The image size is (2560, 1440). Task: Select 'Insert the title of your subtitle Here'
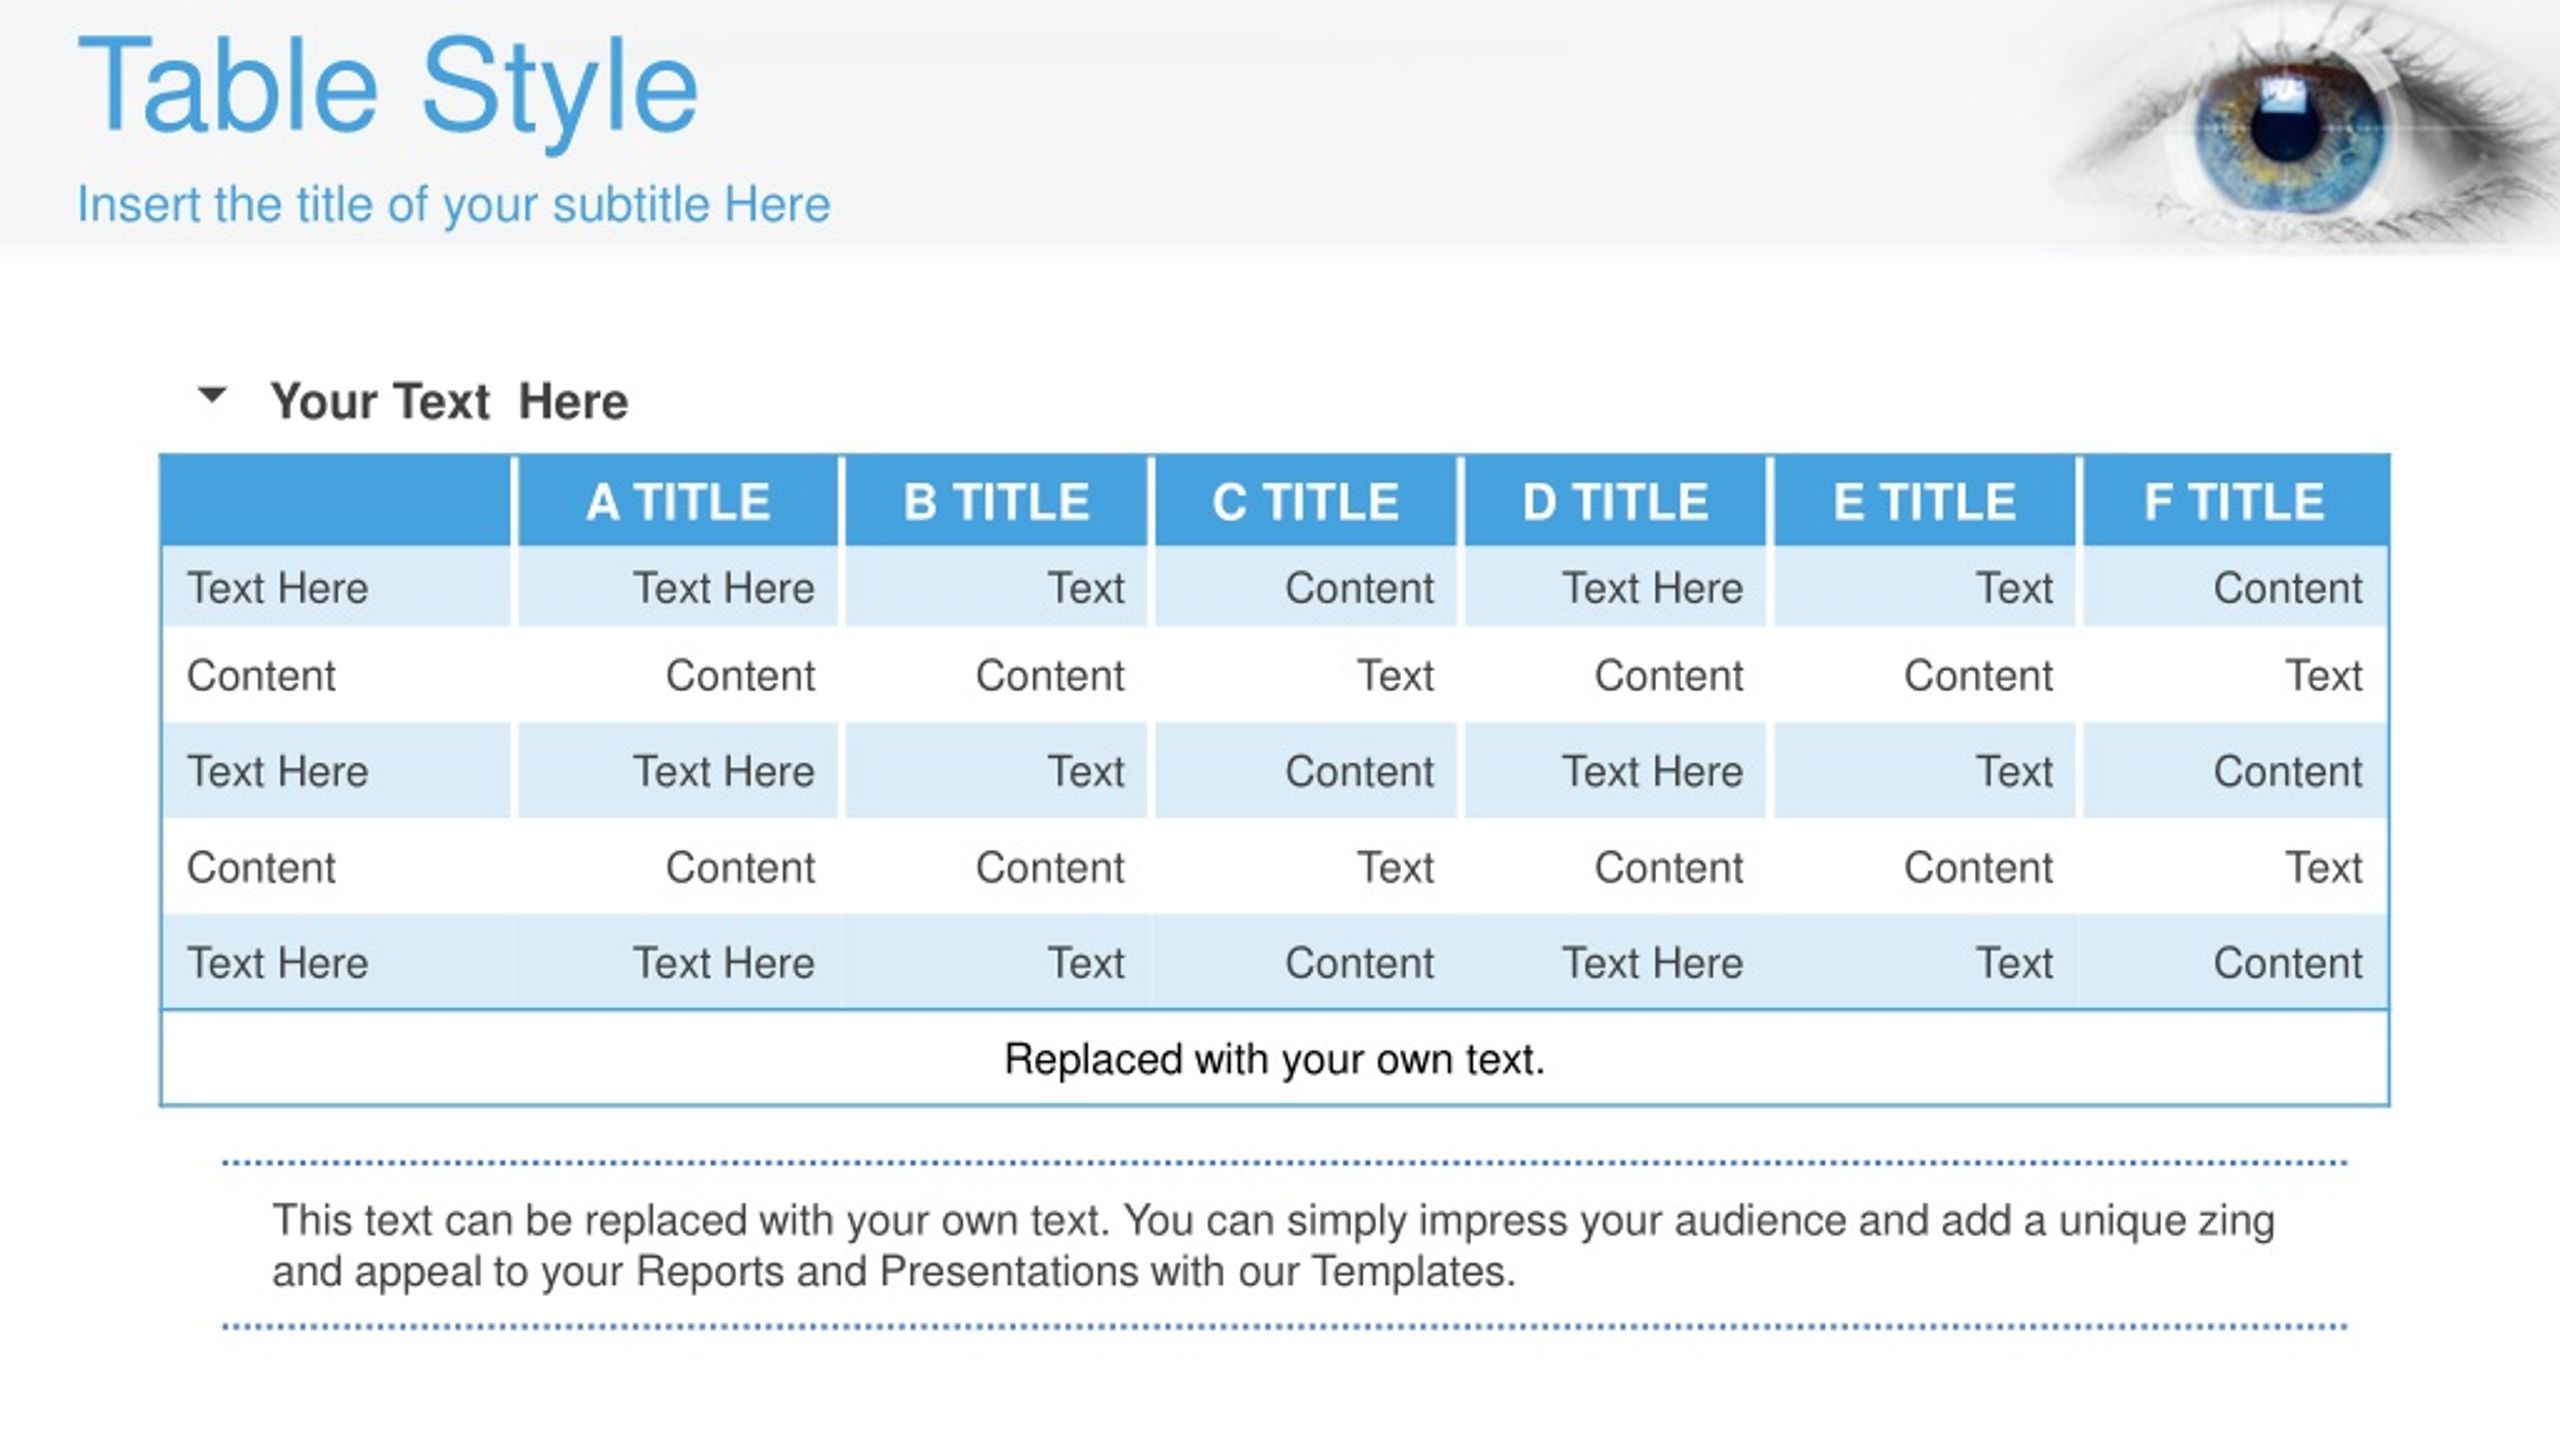click(x=454, y=204)
